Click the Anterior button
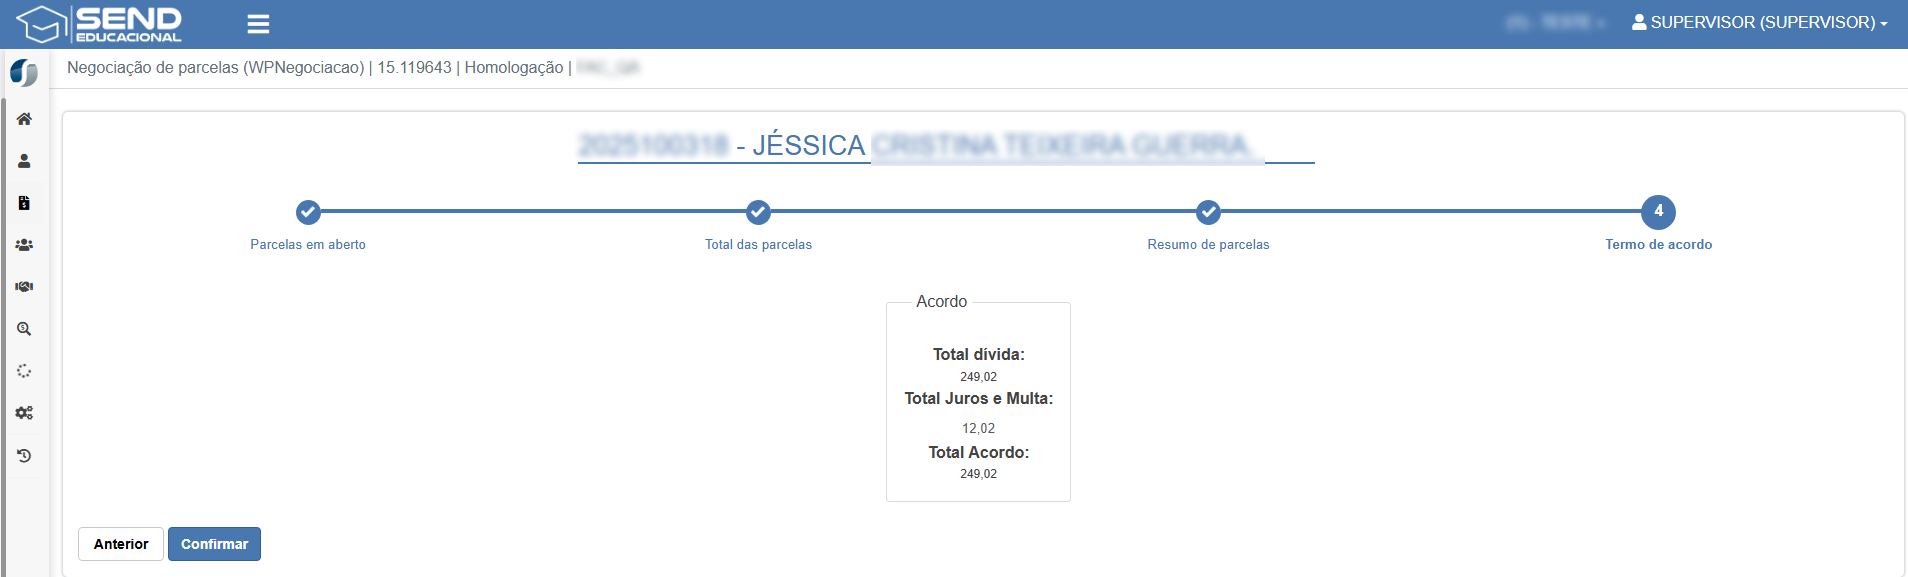Viewport: 1908px width, 577px height. [x=121, y=544]
